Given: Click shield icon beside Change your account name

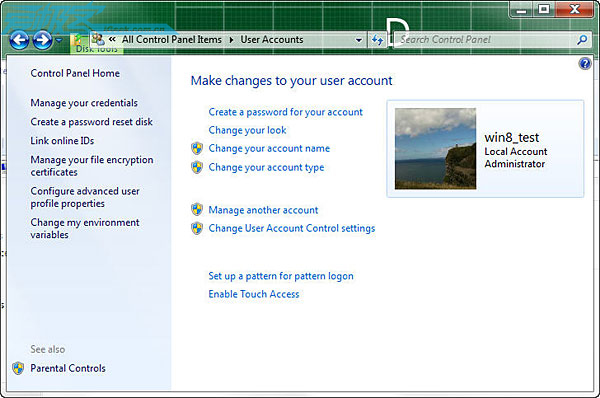Looking at the screenshot, I should point(197,148).
